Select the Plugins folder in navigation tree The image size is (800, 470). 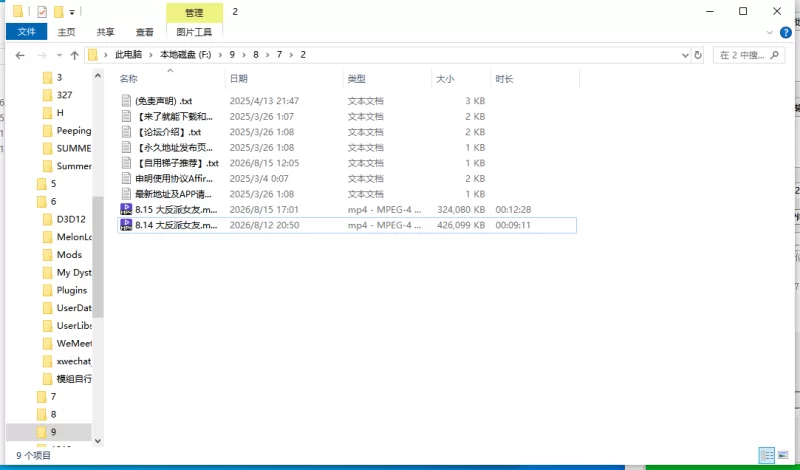click(71, 290)
